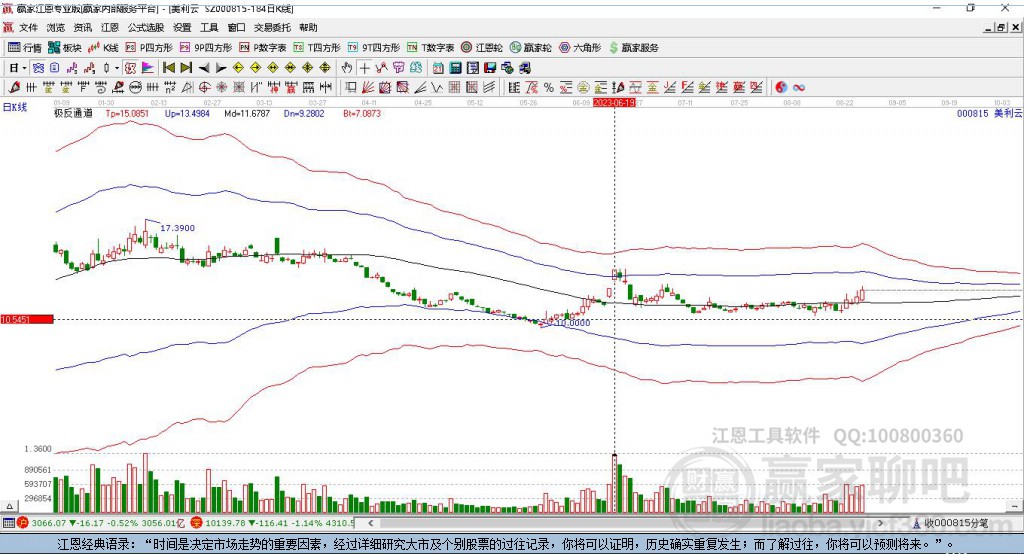Open the 文件 menu
Viewport: 1024px width, 554px height.
[x=29, y=27]
